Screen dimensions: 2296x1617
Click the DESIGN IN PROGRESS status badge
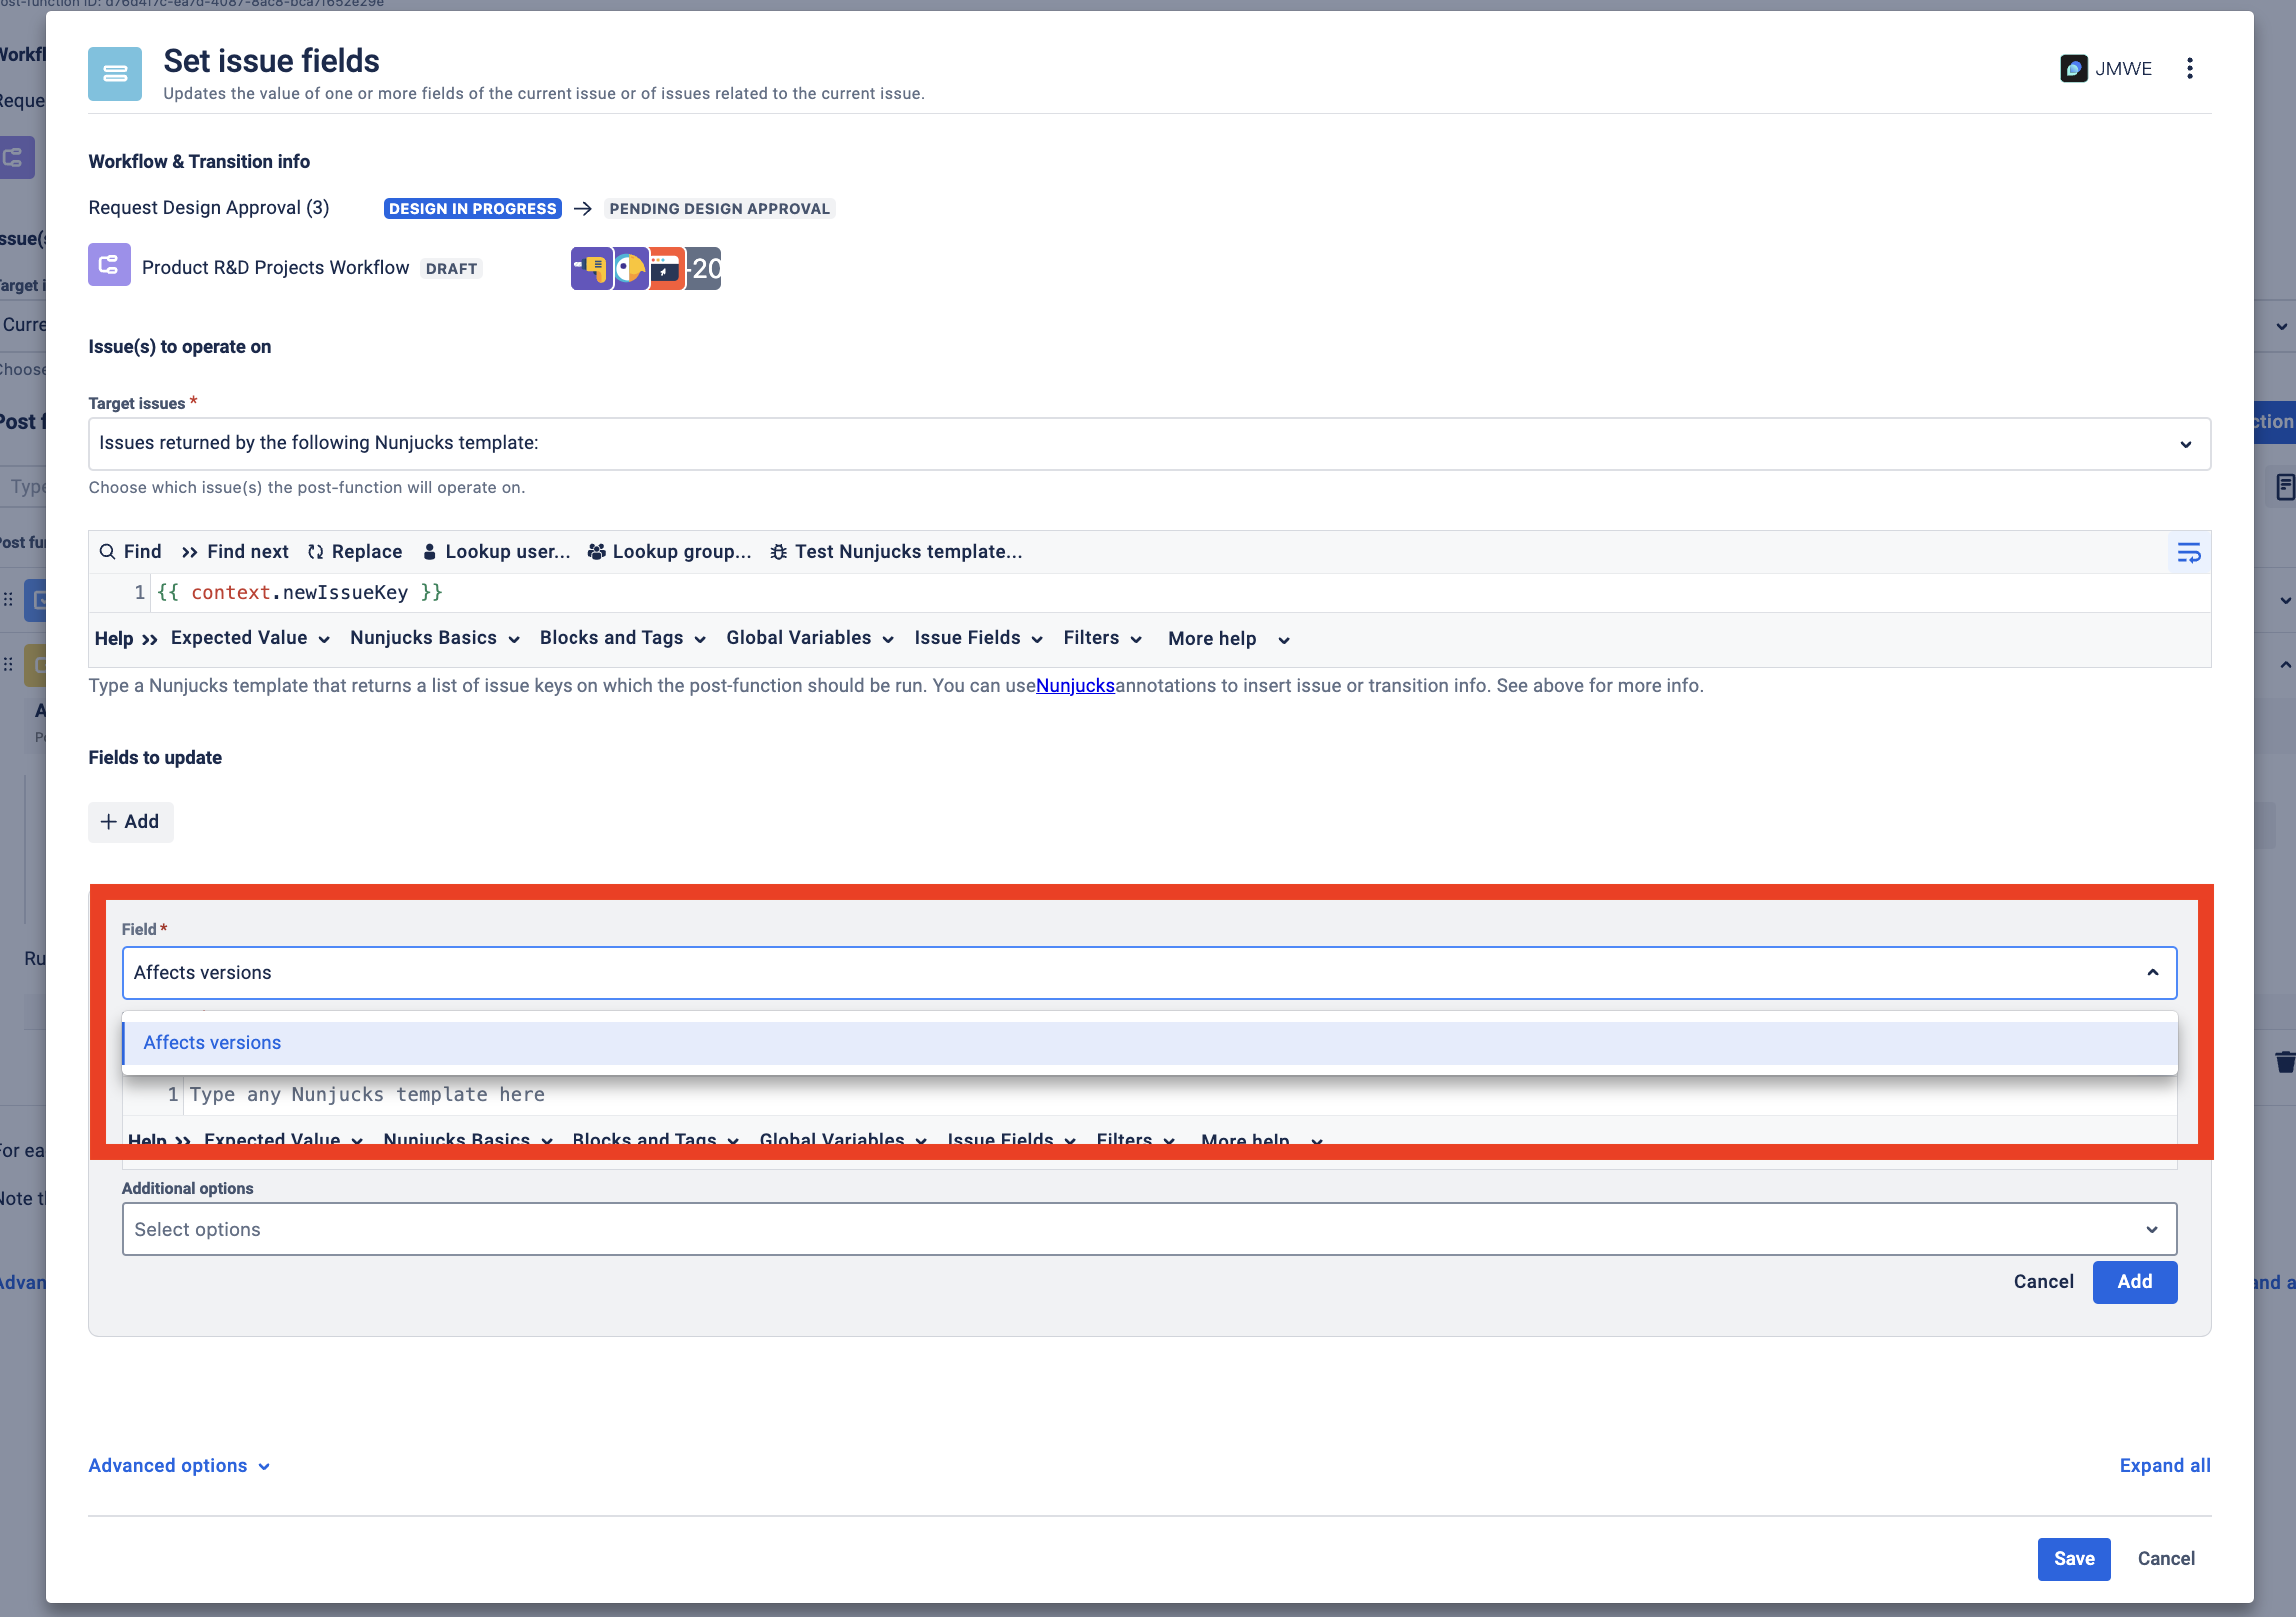tap(472, 208)
